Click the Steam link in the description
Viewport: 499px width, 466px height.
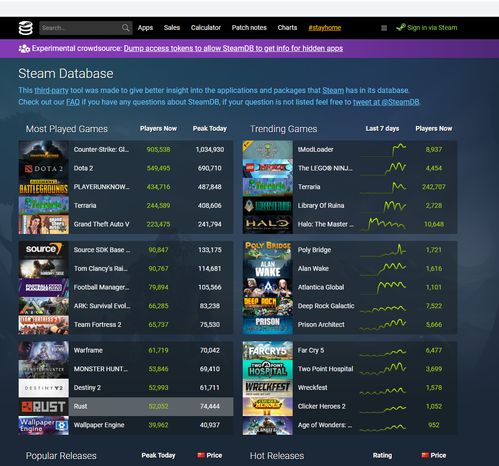point(333,90)
